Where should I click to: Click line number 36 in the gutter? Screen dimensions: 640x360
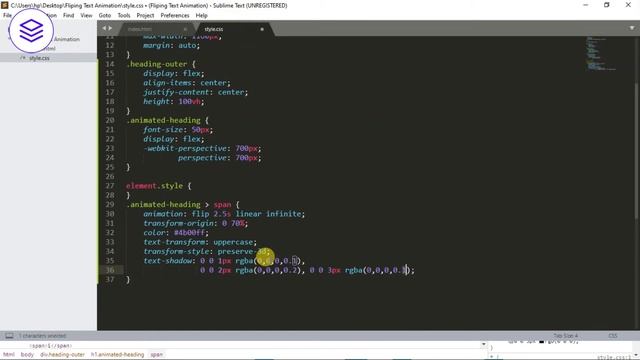coord(110,270)
